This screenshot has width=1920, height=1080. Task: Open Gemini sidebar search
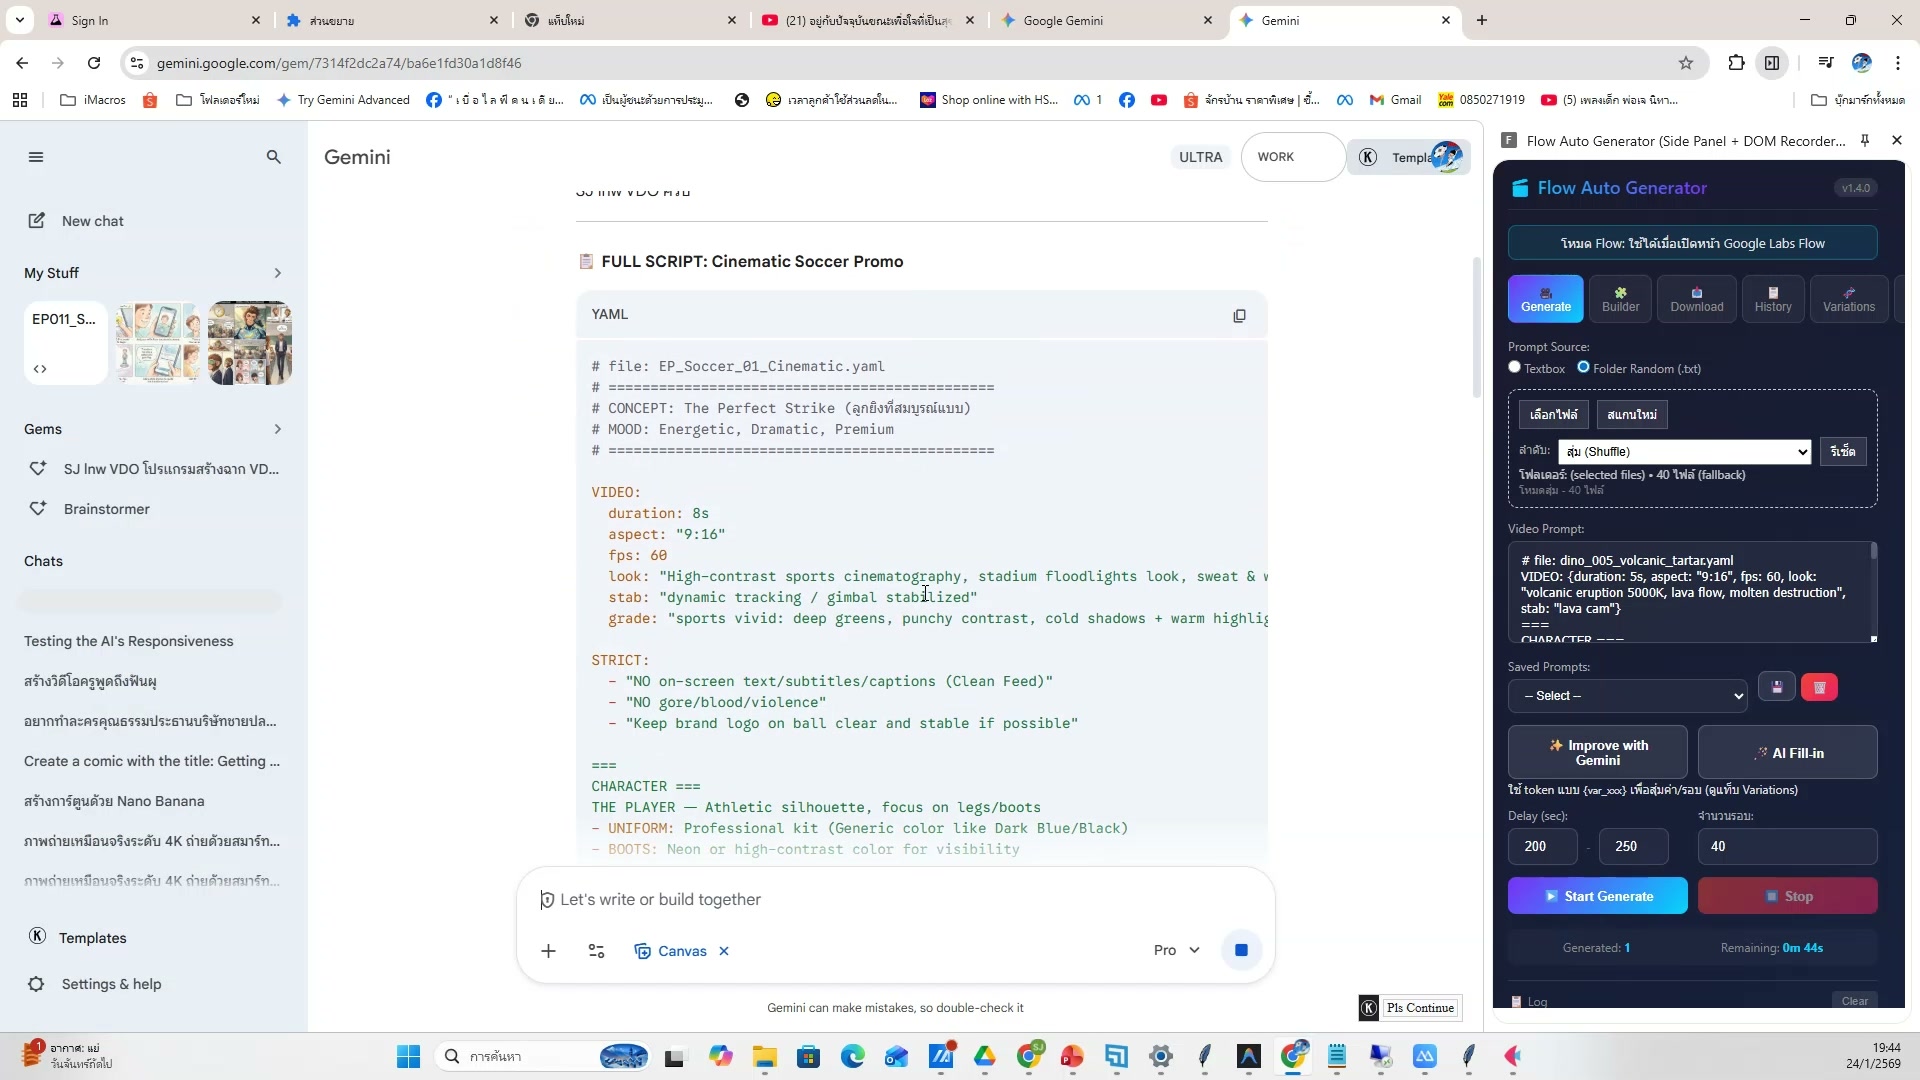pos(273,157)
